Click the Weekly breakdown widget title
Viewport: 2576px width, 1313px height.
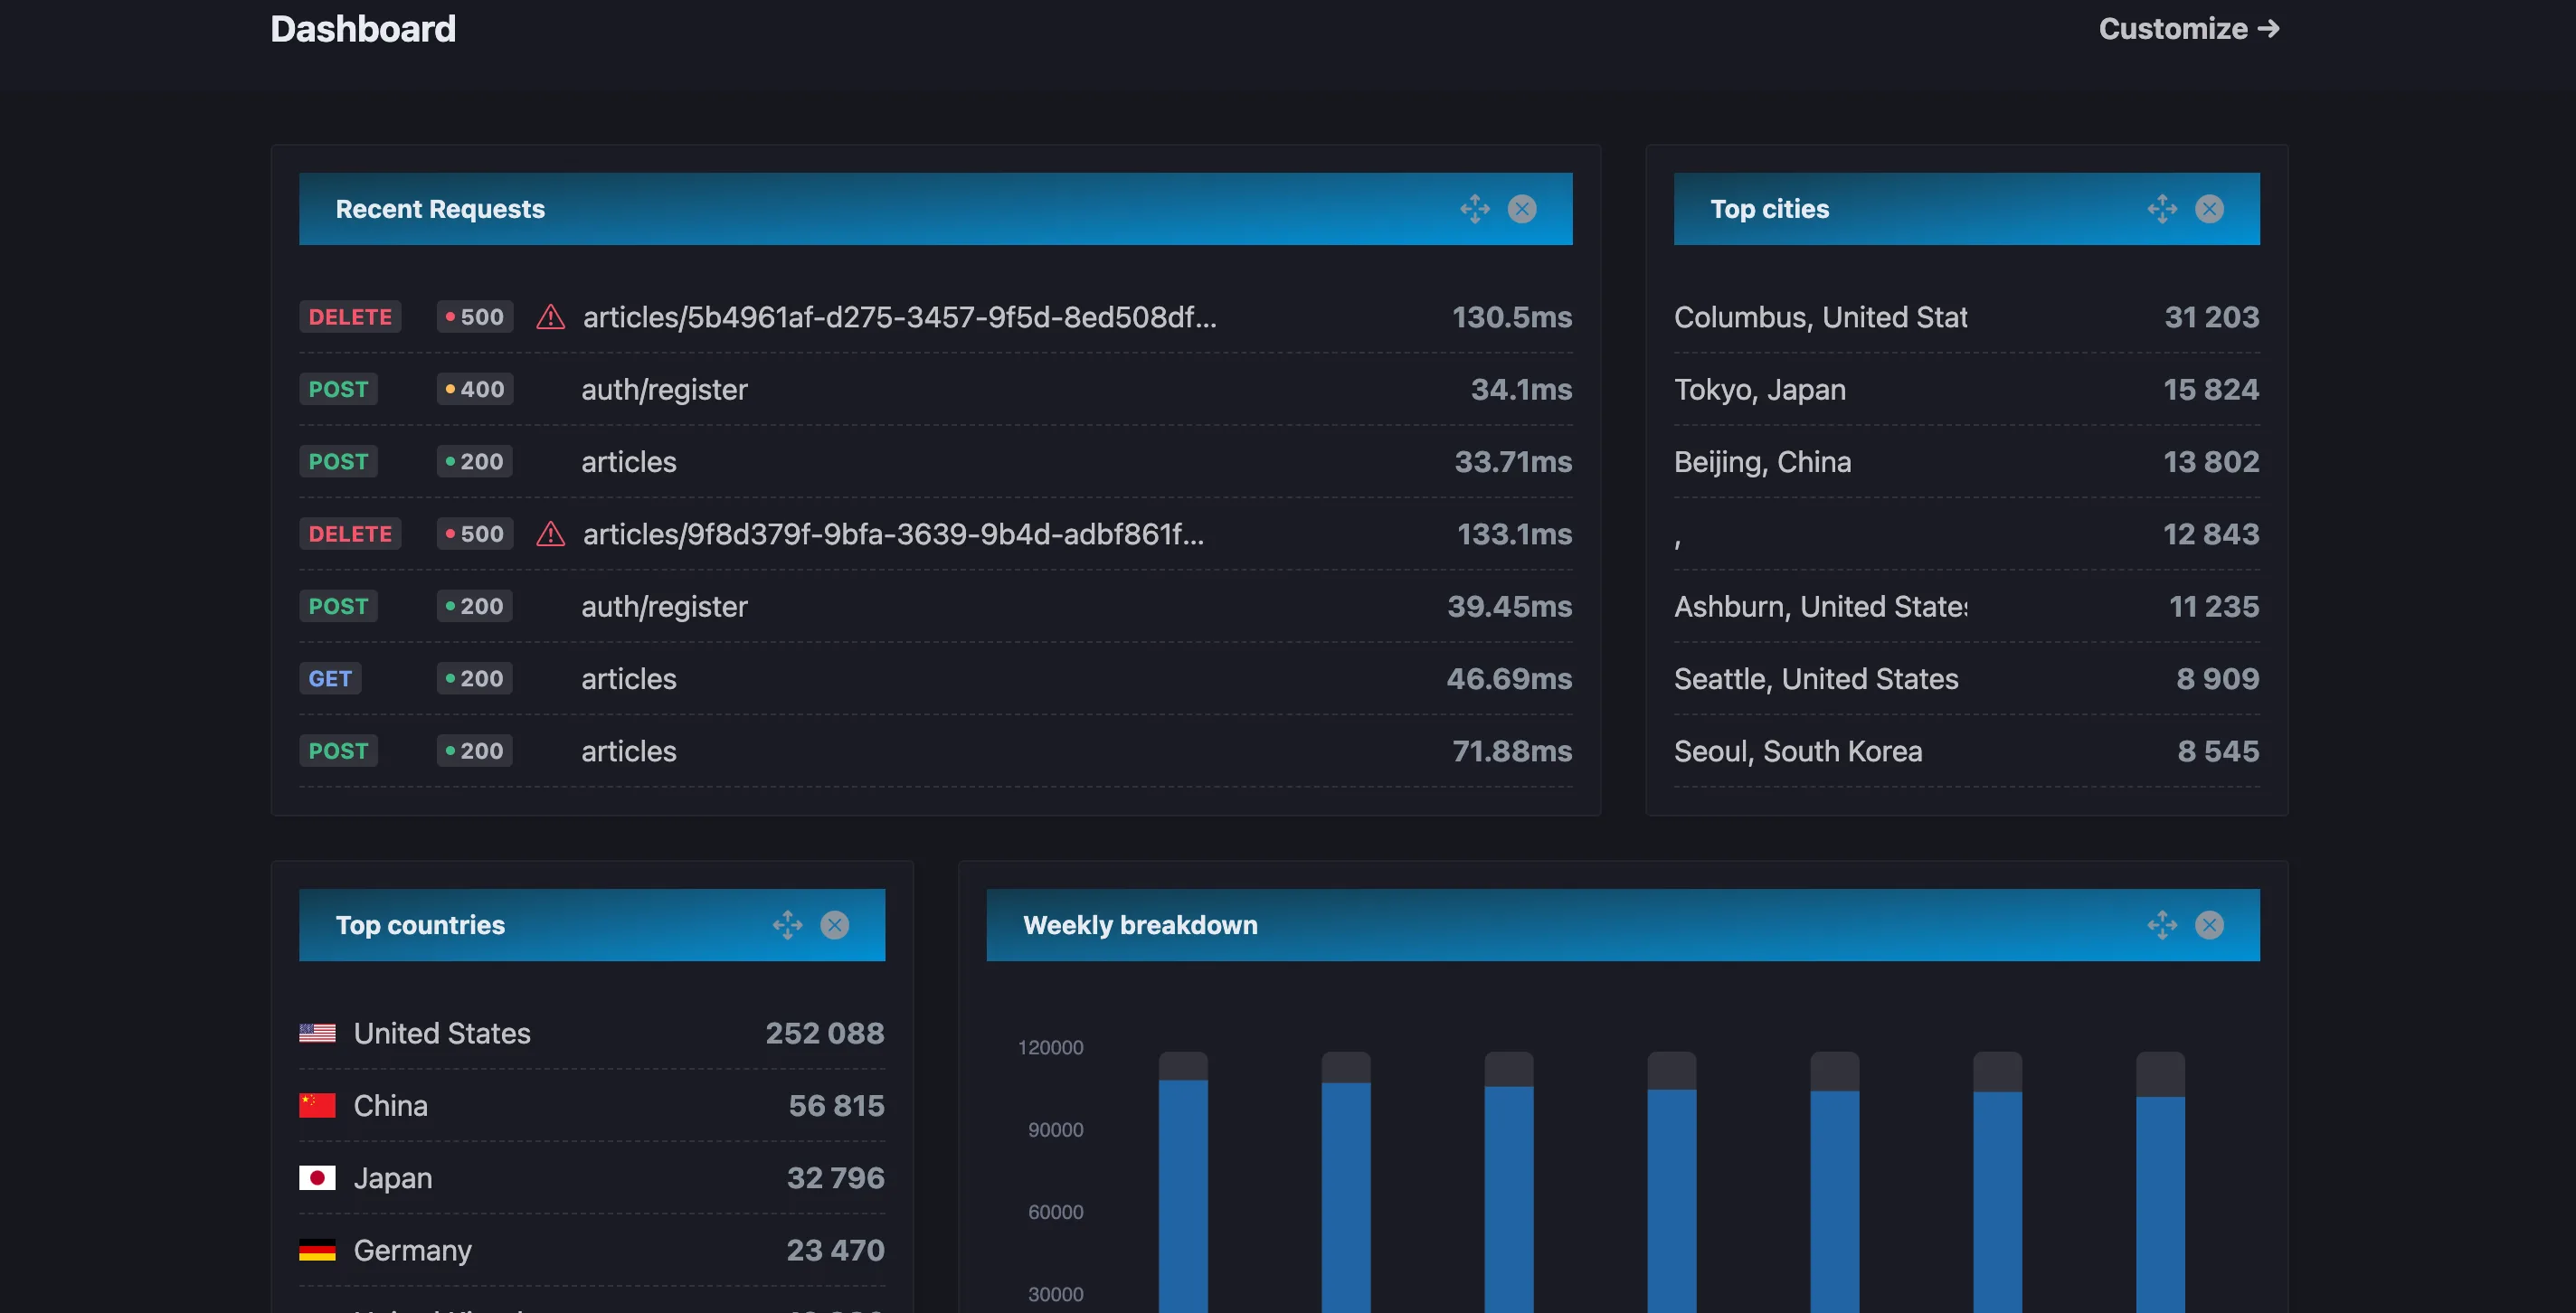click(1140, 925)
